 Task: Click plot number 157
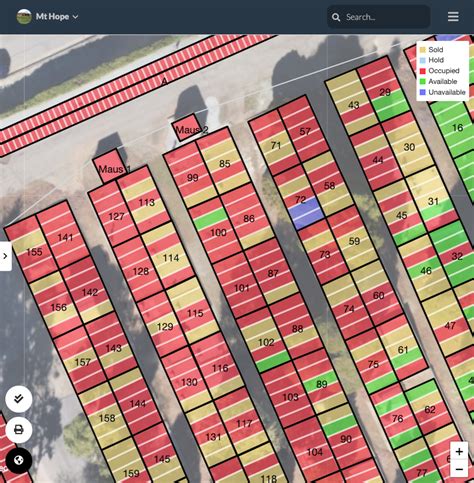tap(83, 362)
